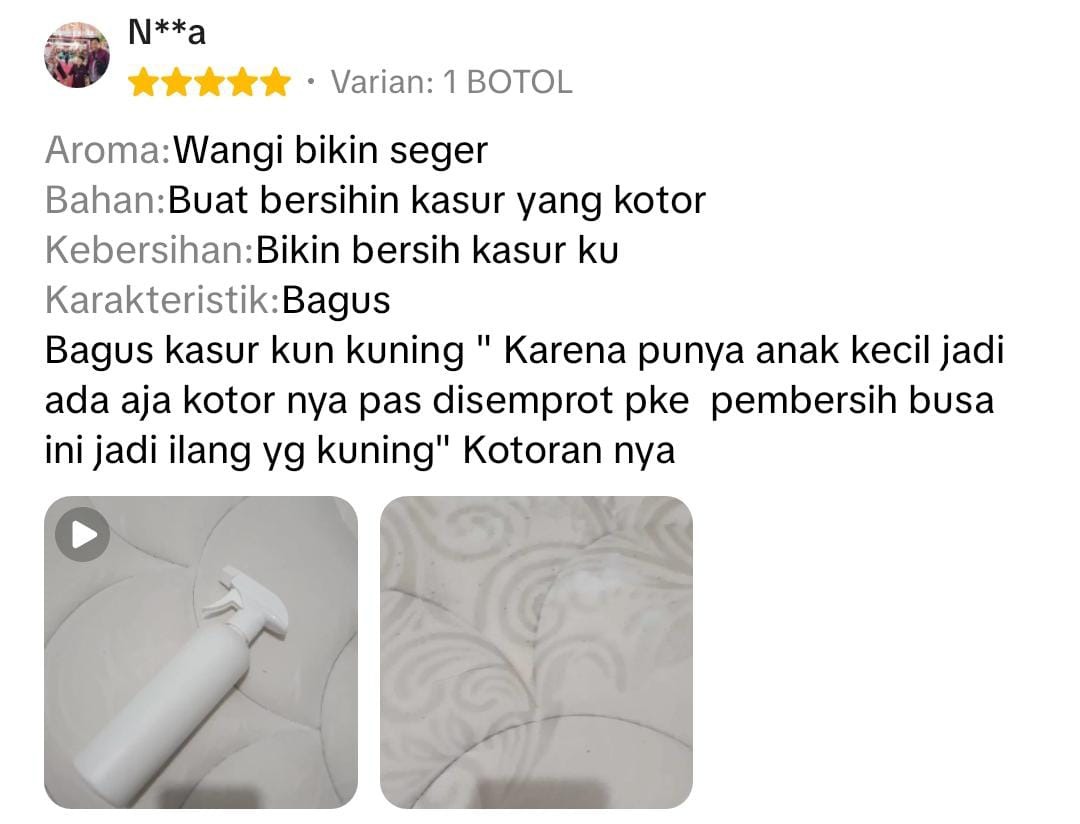Click the review text starting 'Bagus kasur'
1080x824 pixels.
pyautogui.click(x=524, y=400)
